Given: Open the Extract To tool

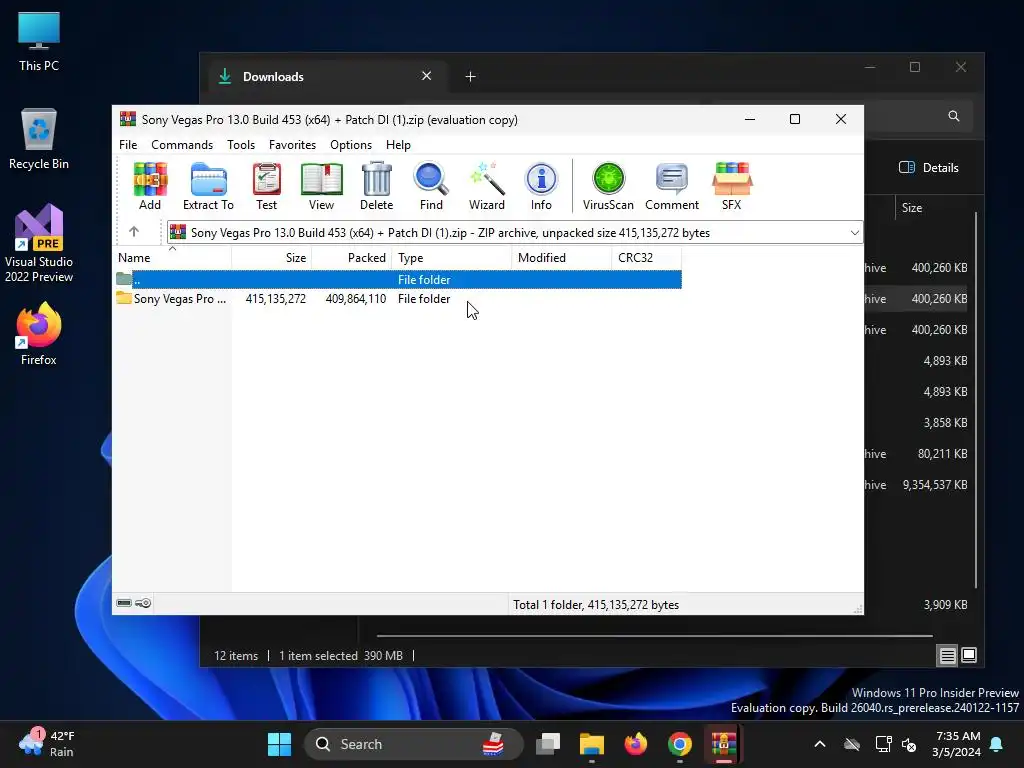Looking at the screenshot, I should pos(208,186).
